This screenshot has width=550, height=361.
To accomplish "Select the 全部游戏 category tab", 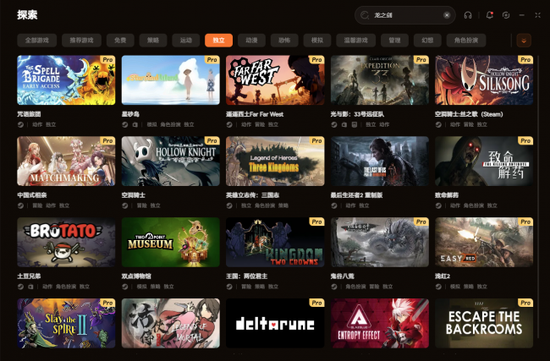I will [37, 40].
